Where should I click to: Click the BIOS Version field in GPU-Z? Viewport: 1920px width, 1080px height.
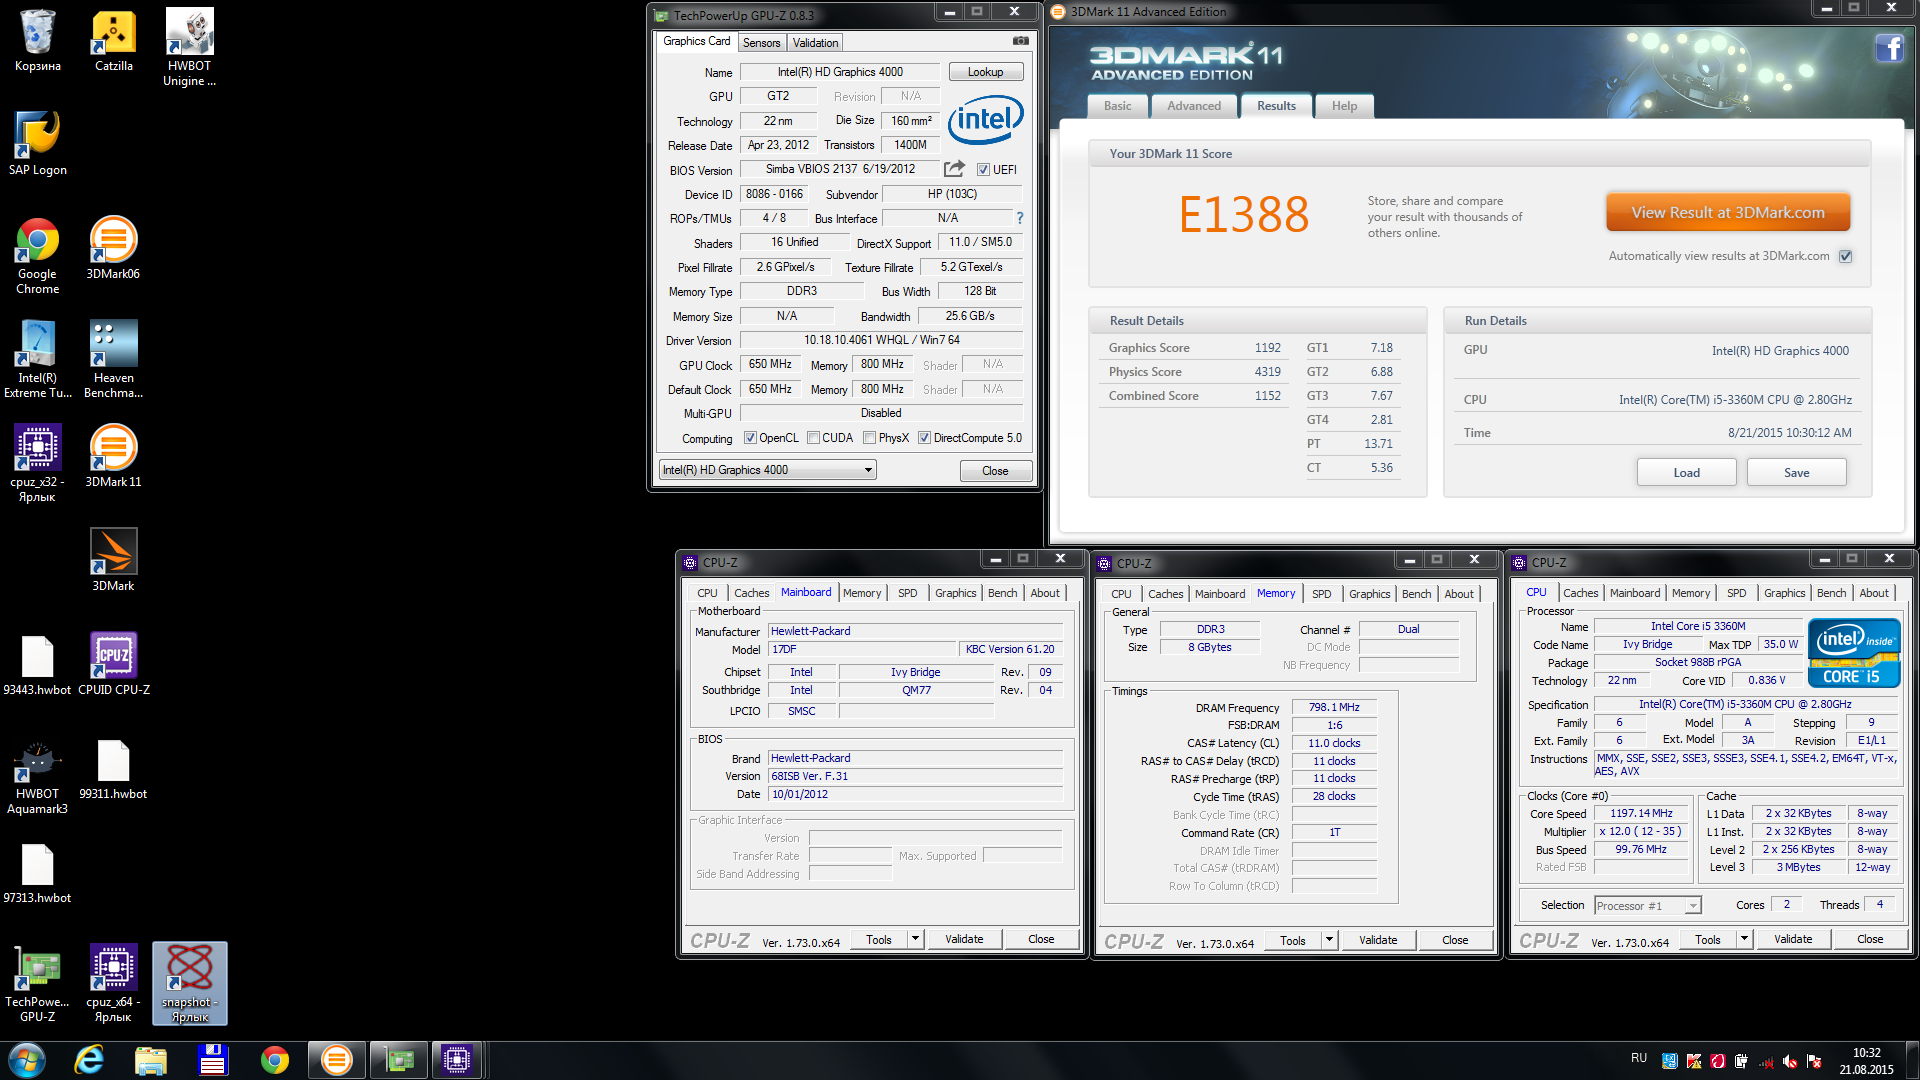[x=839, y=169]
